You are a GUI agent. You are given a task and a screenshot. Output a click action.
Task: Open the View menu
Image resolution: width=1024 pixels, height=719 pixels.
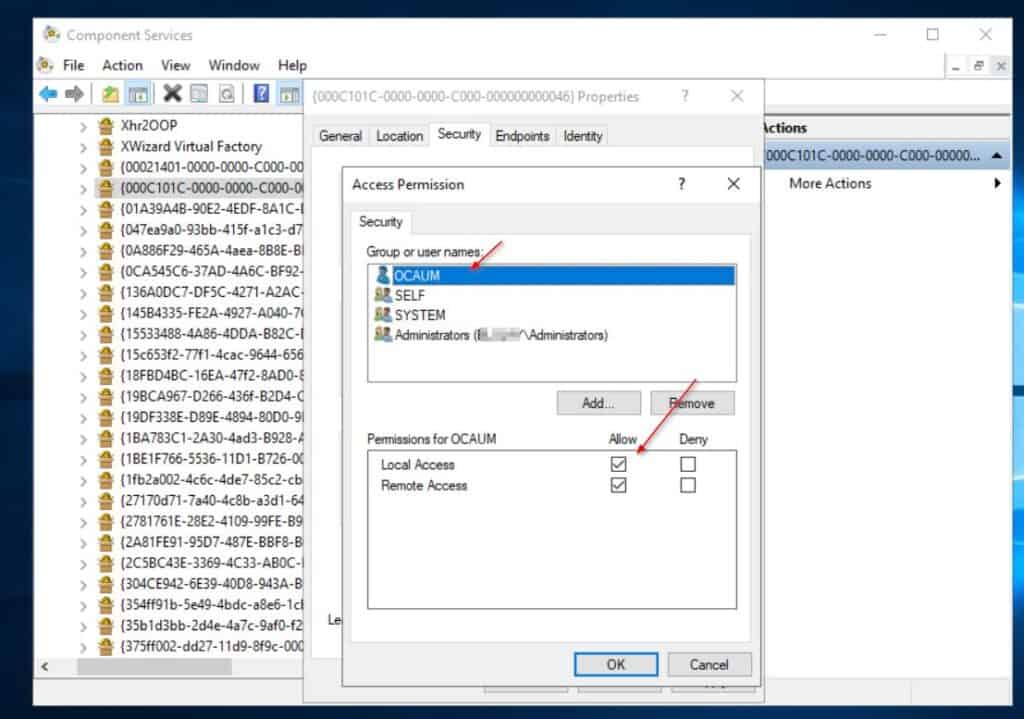tap(176, 65)
